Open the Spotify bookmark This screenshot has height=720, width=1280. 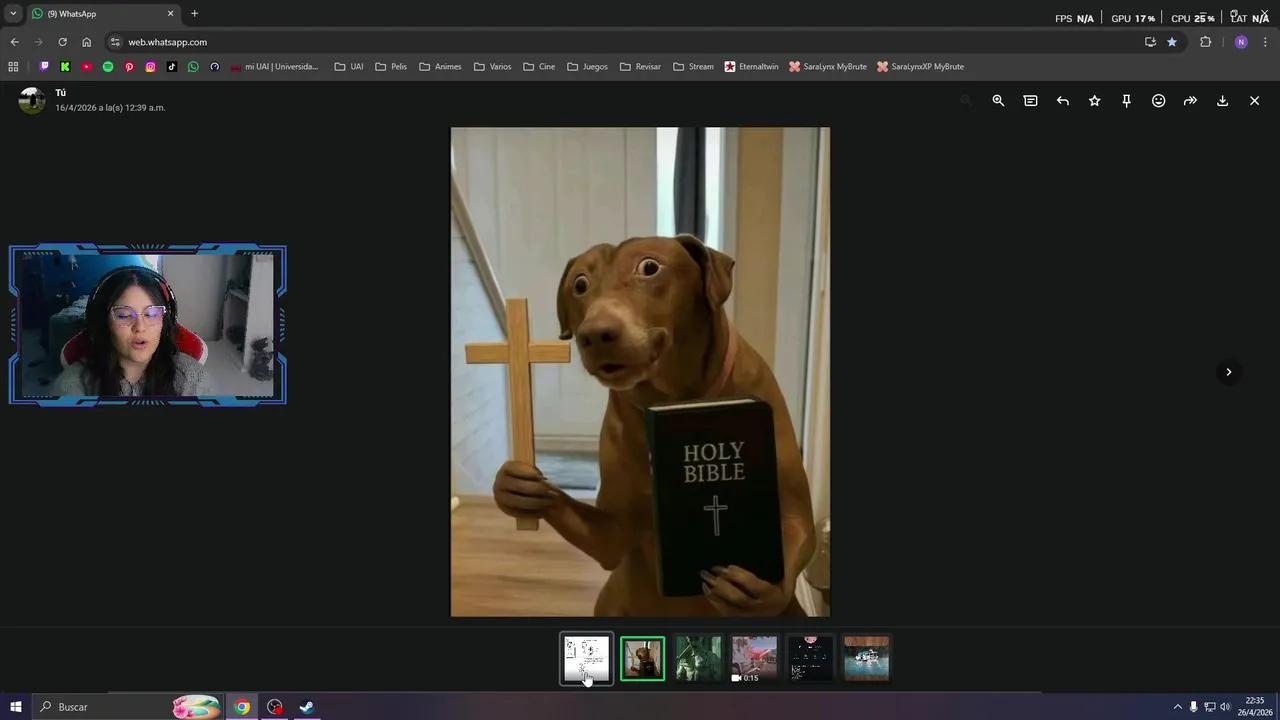[x=108, y=67]
